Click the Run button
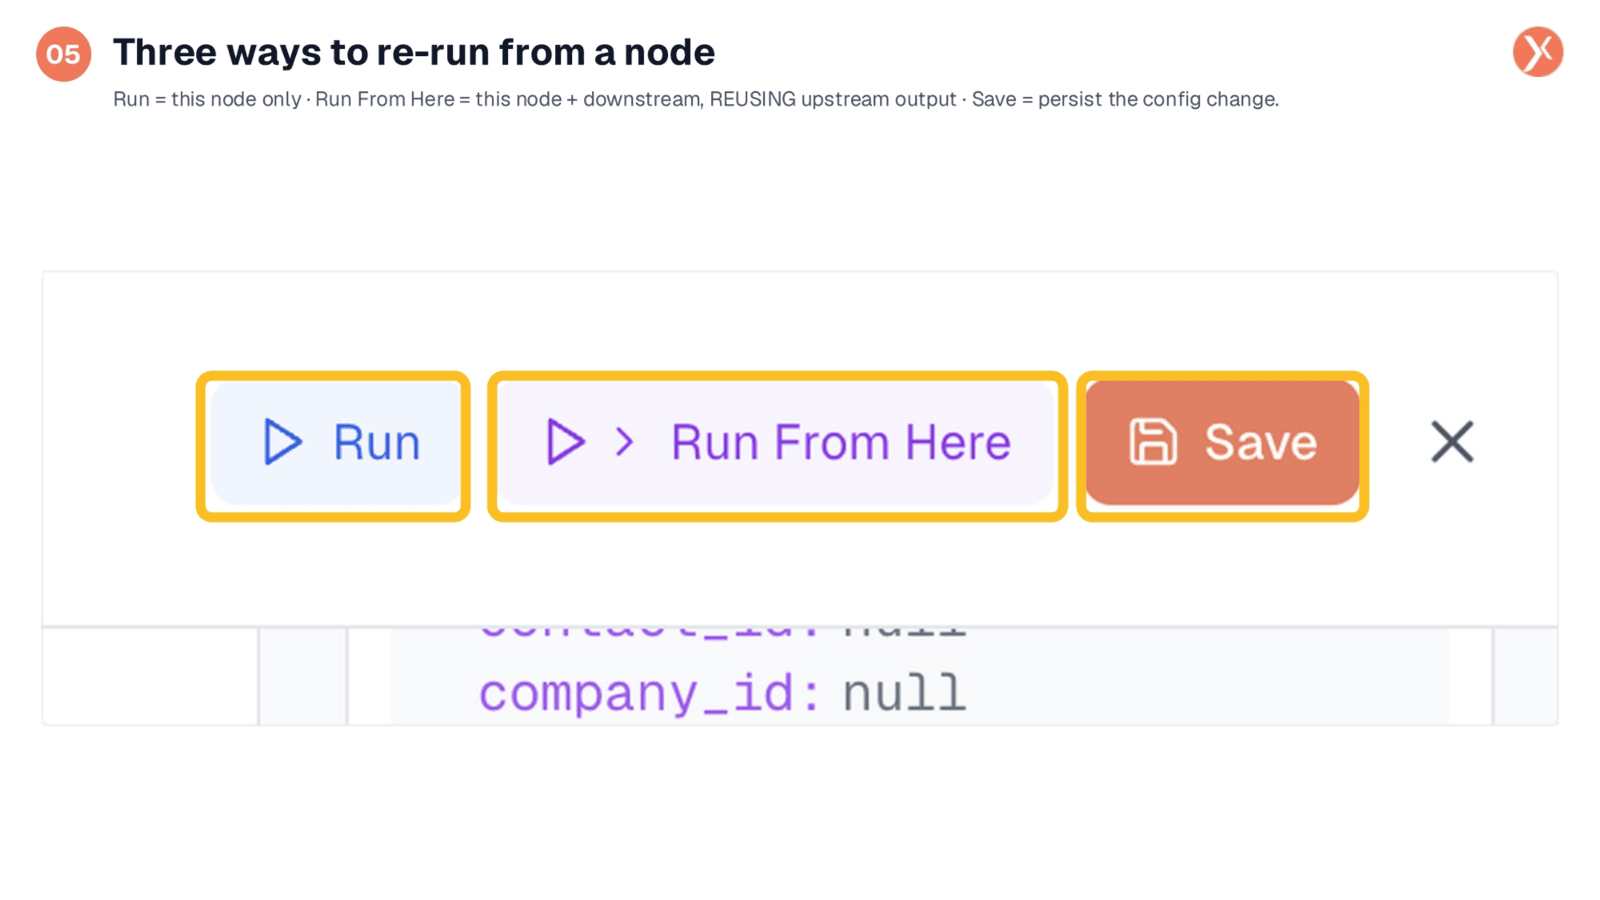Viewport: 1600px width, 900px height. (x=334, y=443)
